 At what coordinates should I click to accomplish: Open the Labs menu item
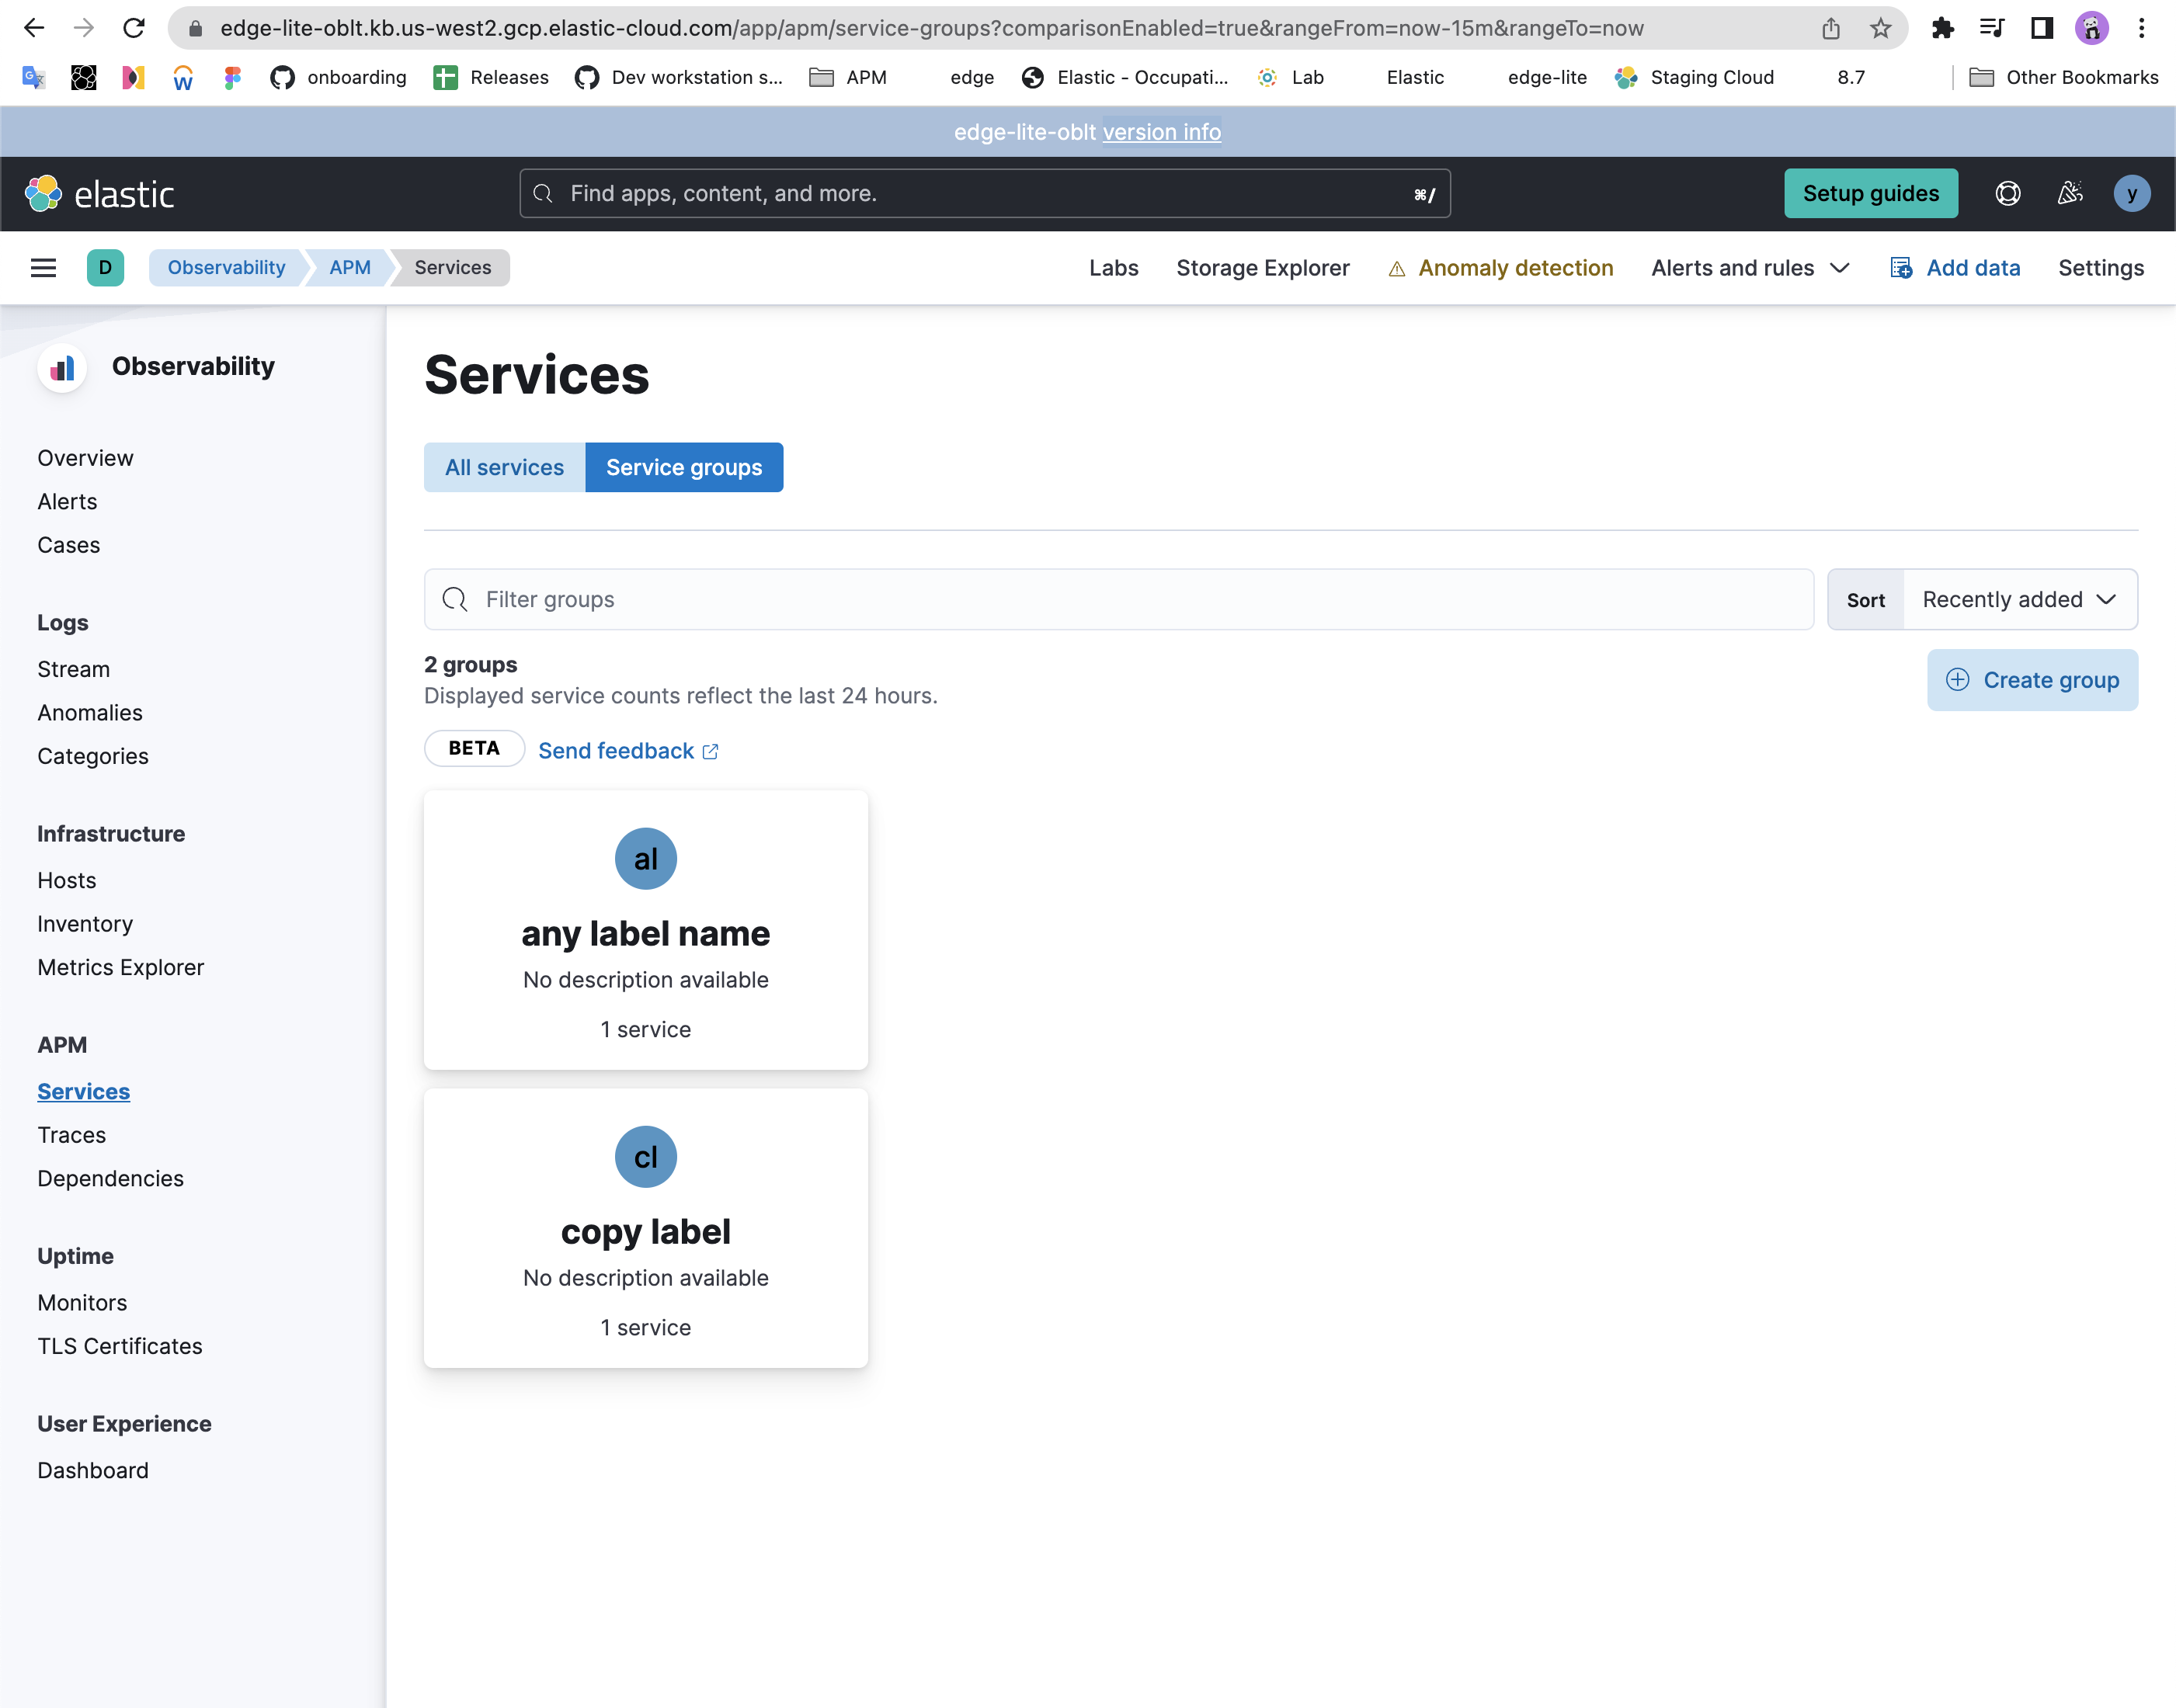(x=1114, y=267)
